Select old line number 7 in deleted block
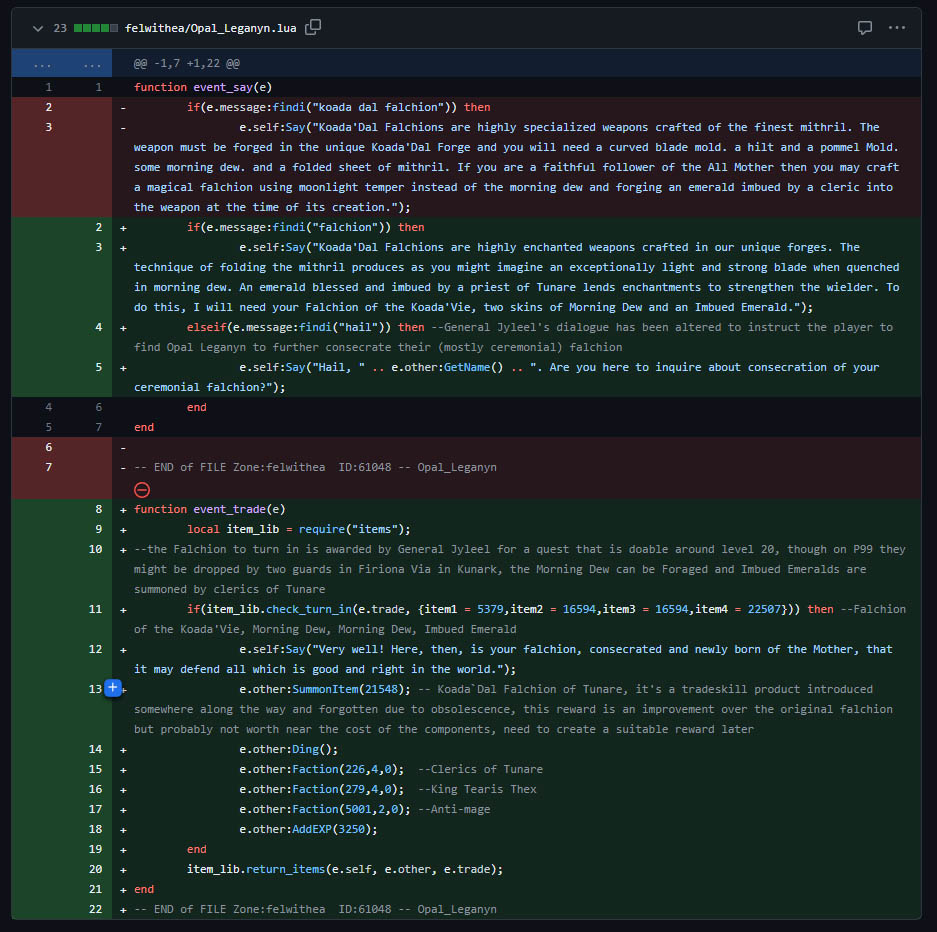The width and height of the screenshot is (937, 932). 48,467
